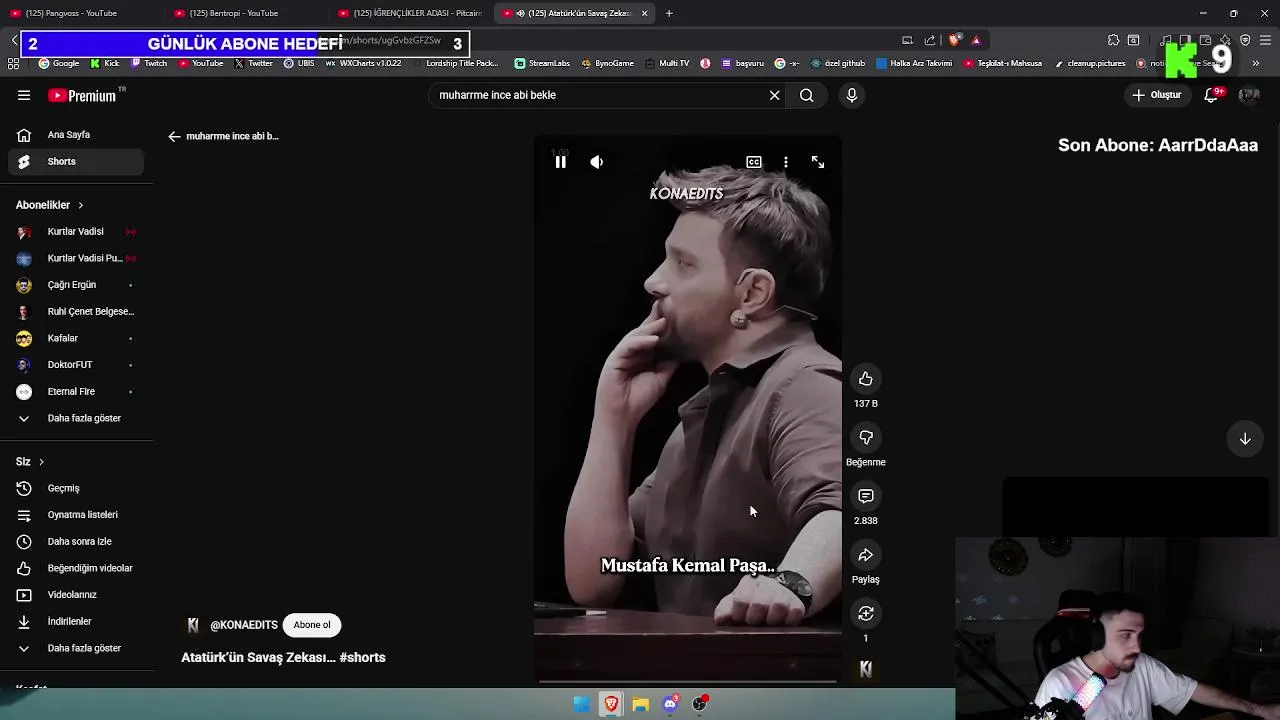
Task: Open the DoktorFUT channel
Action: [x=76, y=365]
